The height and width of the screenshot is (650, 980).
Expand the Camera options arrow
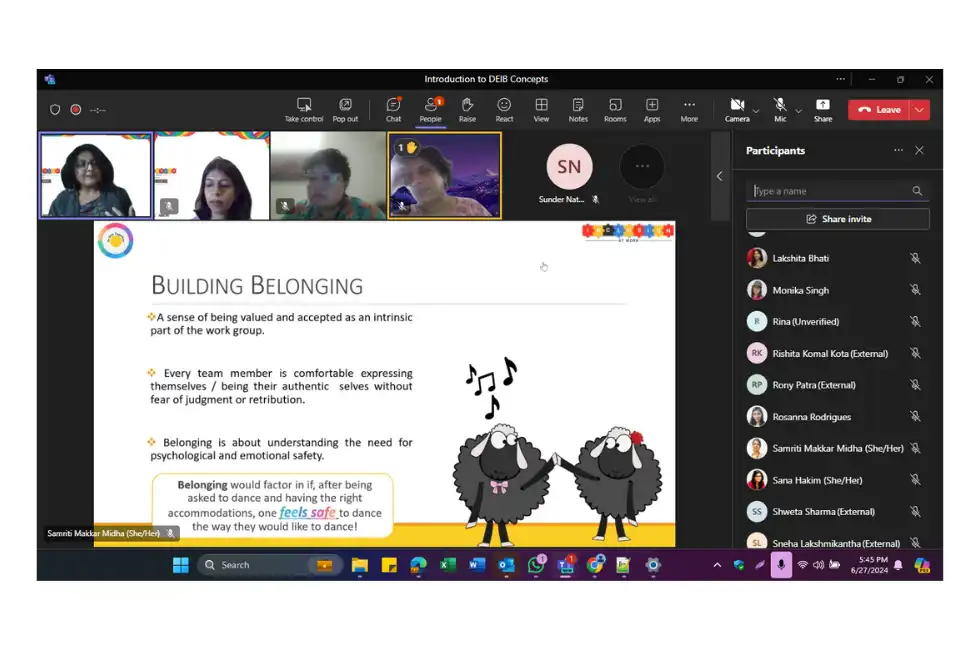756,111
